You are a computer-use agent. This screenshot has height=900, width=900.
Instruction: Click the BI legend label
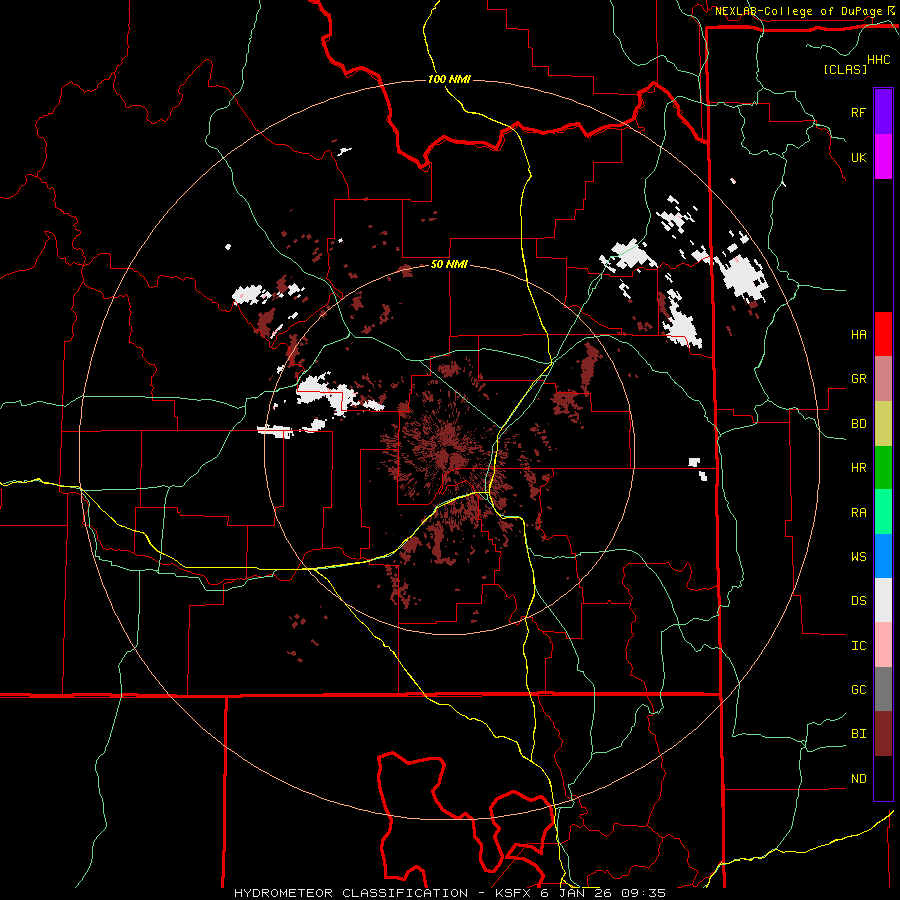point(858,734)
